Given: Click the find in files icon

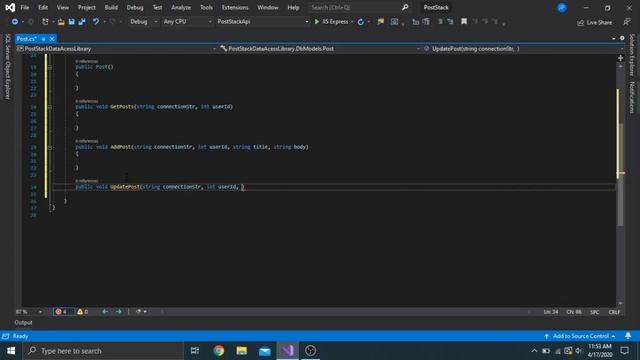Looking at the screenshot, I should pyautogui.click(x=380, y=22).
